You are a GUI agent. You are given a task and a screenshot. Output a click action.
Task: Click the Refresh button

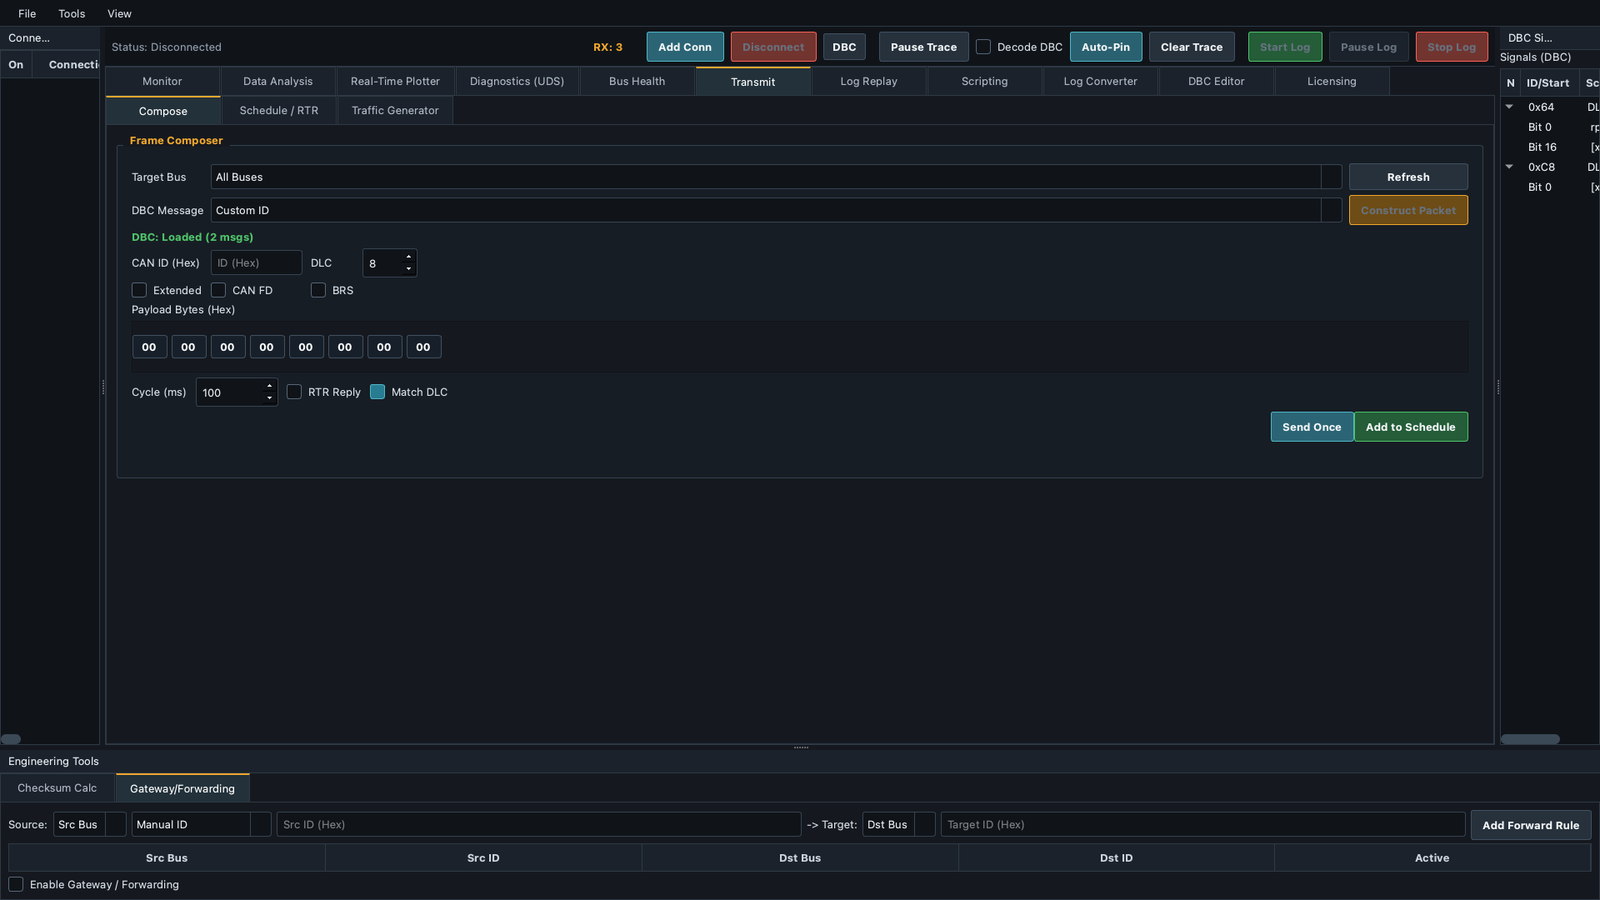[x=1408, y=177]
